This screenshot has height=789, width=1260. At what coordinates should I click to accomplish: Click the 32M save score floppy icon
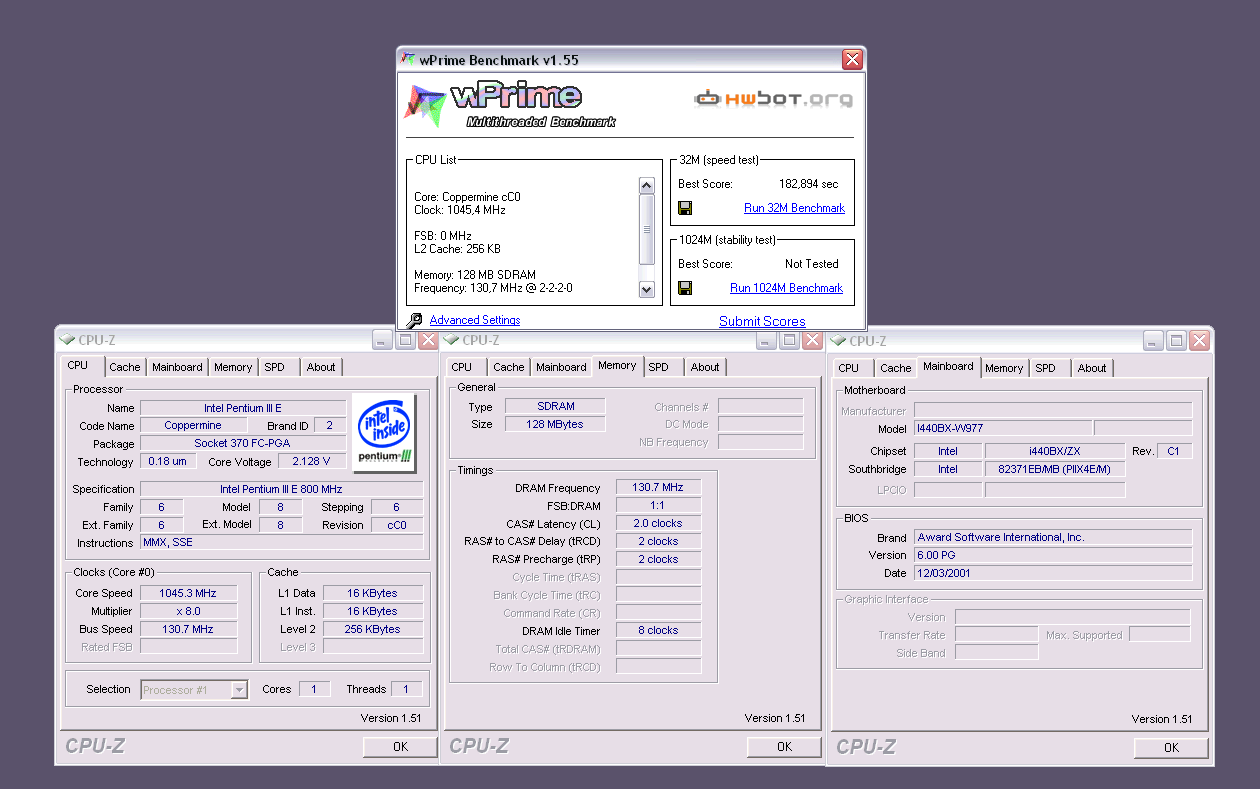[685, 208]
